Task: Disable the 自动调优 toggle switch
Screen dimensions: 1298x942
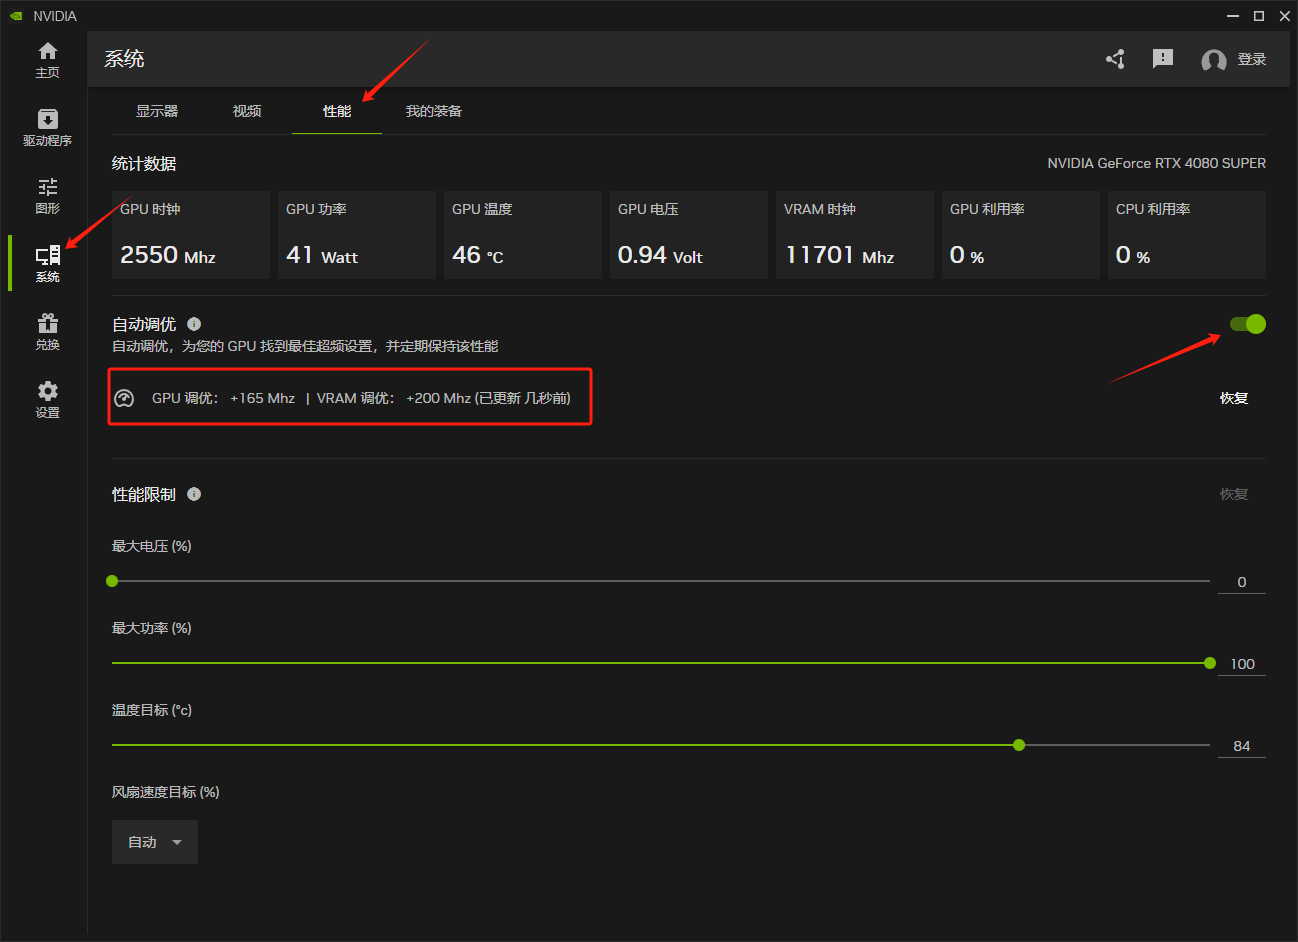Action: pos(1247,324)
